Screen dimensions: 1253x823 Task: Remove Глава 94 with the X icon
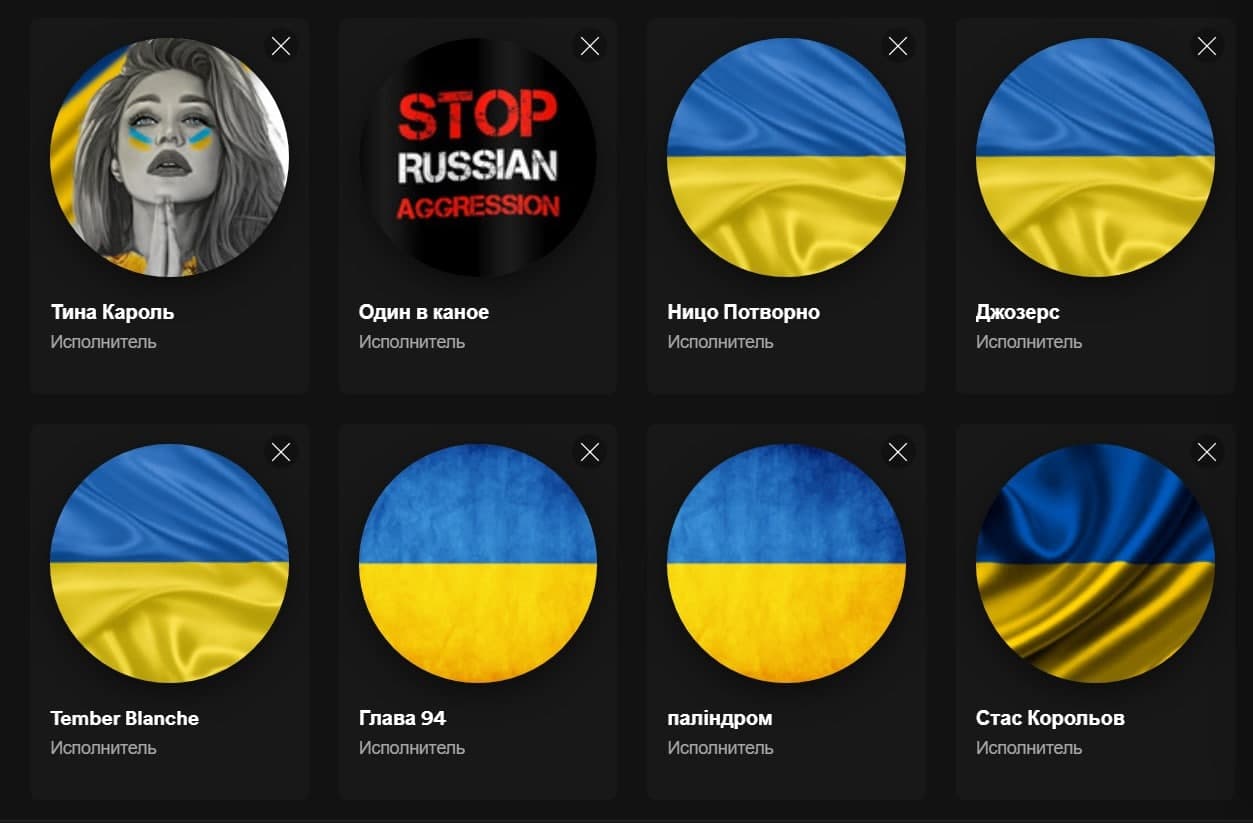point(590,452)
